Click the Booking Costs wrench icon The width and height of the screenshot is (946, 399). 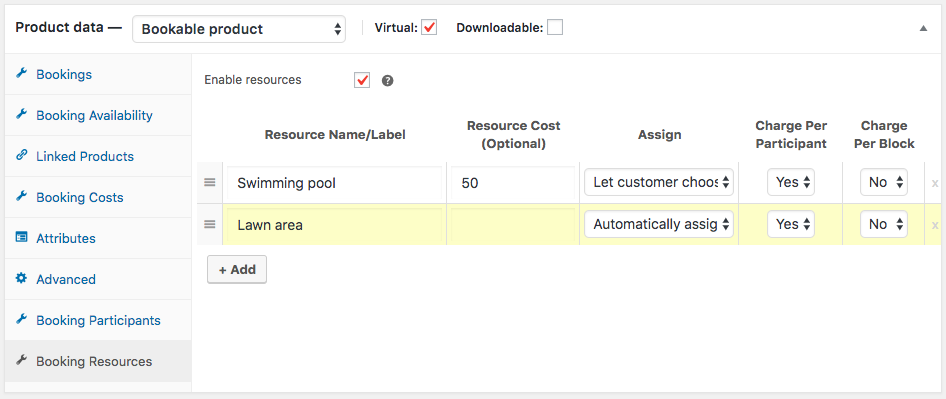click(21, 197)
